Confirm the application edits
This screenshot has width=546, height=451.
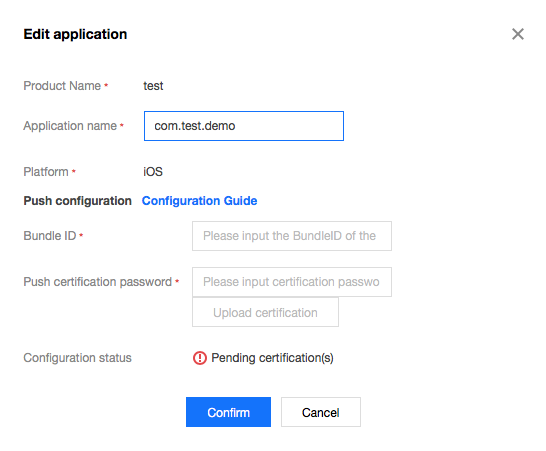tap(228, 412)
